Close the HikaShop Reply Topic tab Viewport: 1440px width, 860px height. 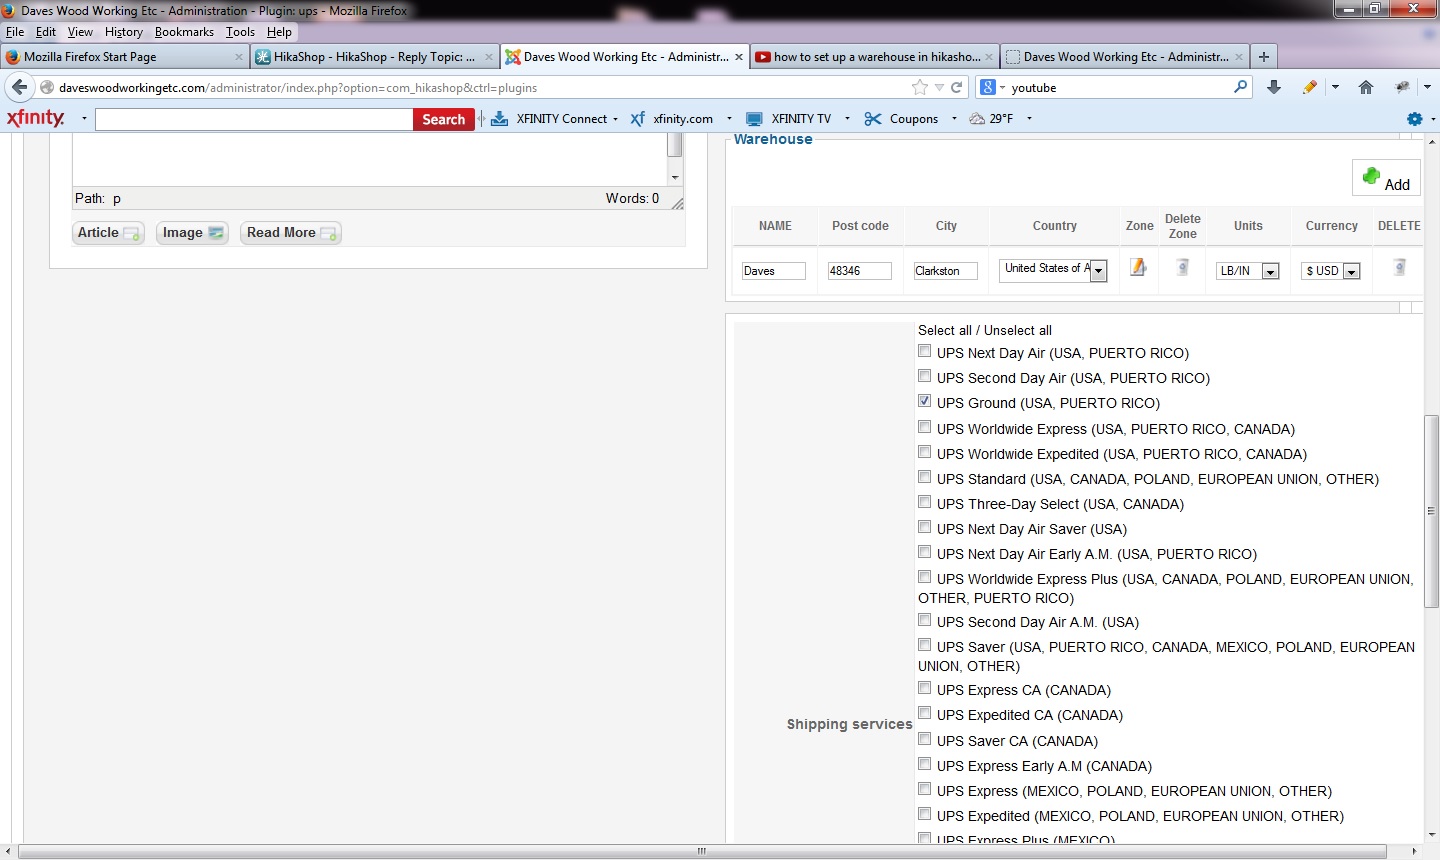tap(489, 57)
